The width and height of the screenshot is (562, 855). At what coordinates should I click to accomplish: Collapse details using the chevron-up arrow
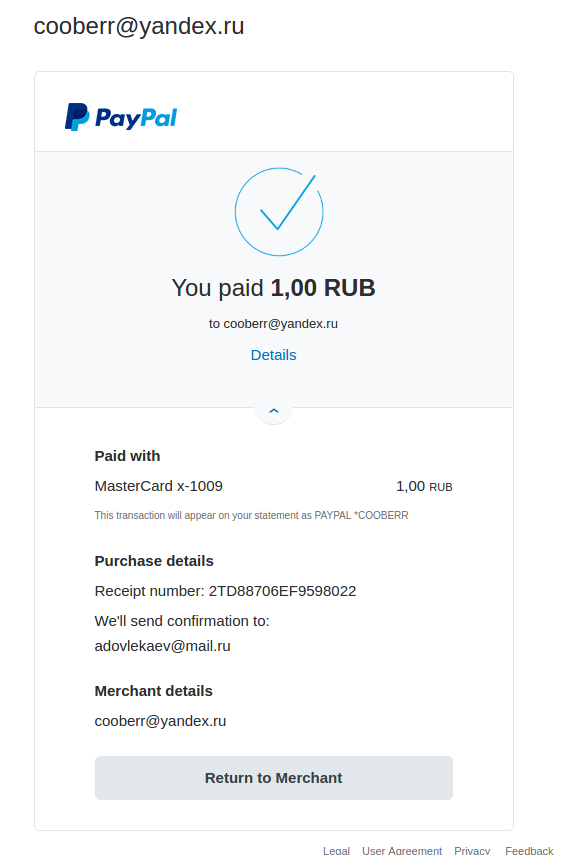(274, 411)
